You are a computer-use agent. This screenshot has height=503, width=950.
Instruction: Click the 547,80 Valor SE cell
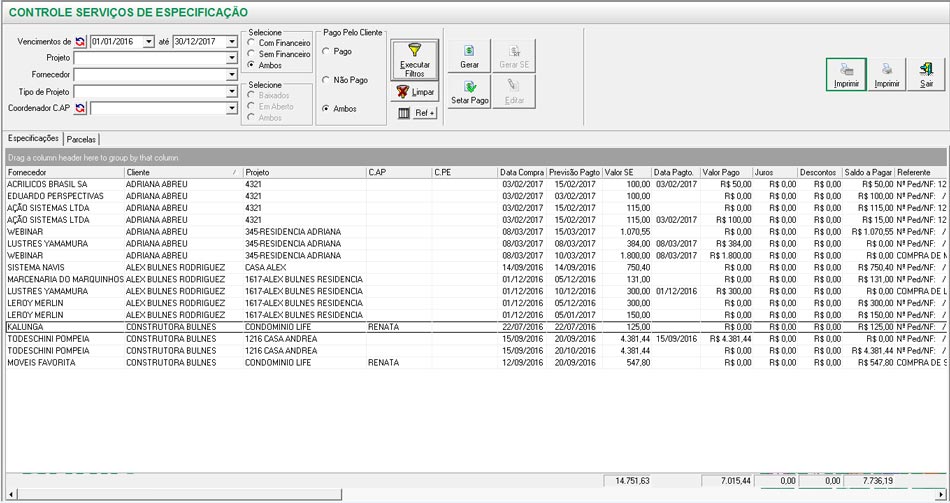[x=626, y=362]
